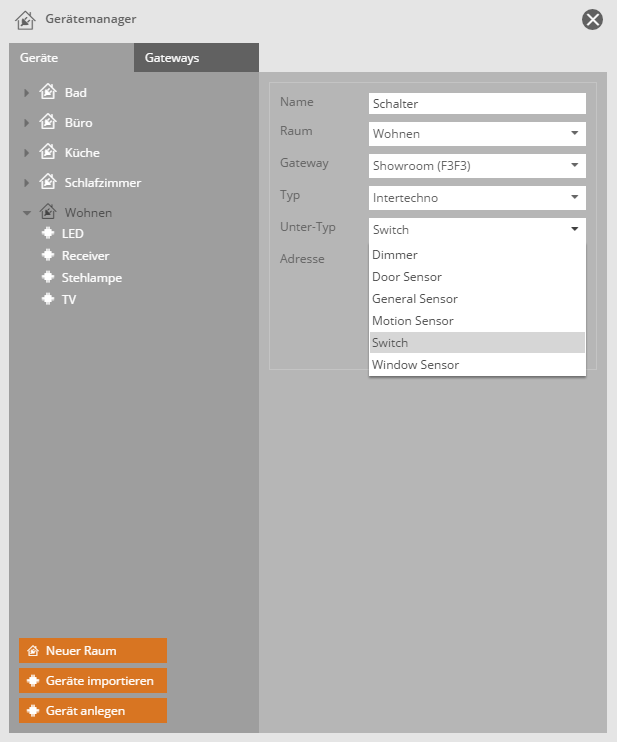The width and height of the screenshot is (617, 742).
Task: Click the Stehlampe device icon
Action: coord(47,277)
